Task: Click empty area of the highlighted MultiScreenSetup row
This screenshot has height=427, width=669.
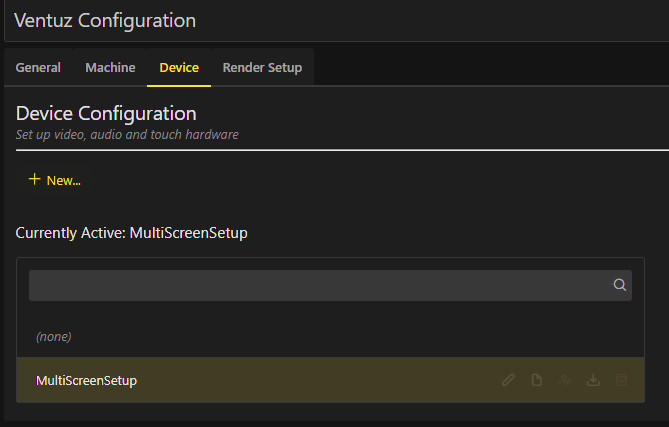Action: (x=320, y=380)
